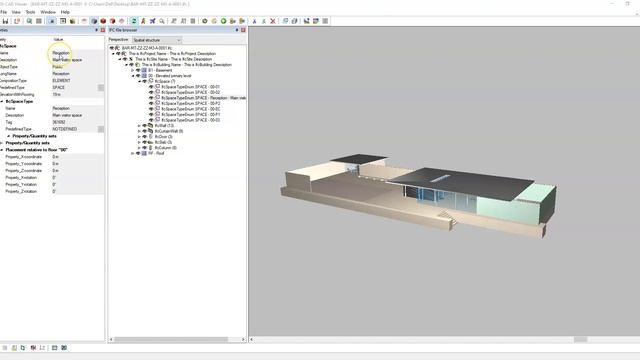Expand the RF - Roof tree node
Image resolution: width=640 pixels, height=360 pixels.
click(x=133, y=153)
